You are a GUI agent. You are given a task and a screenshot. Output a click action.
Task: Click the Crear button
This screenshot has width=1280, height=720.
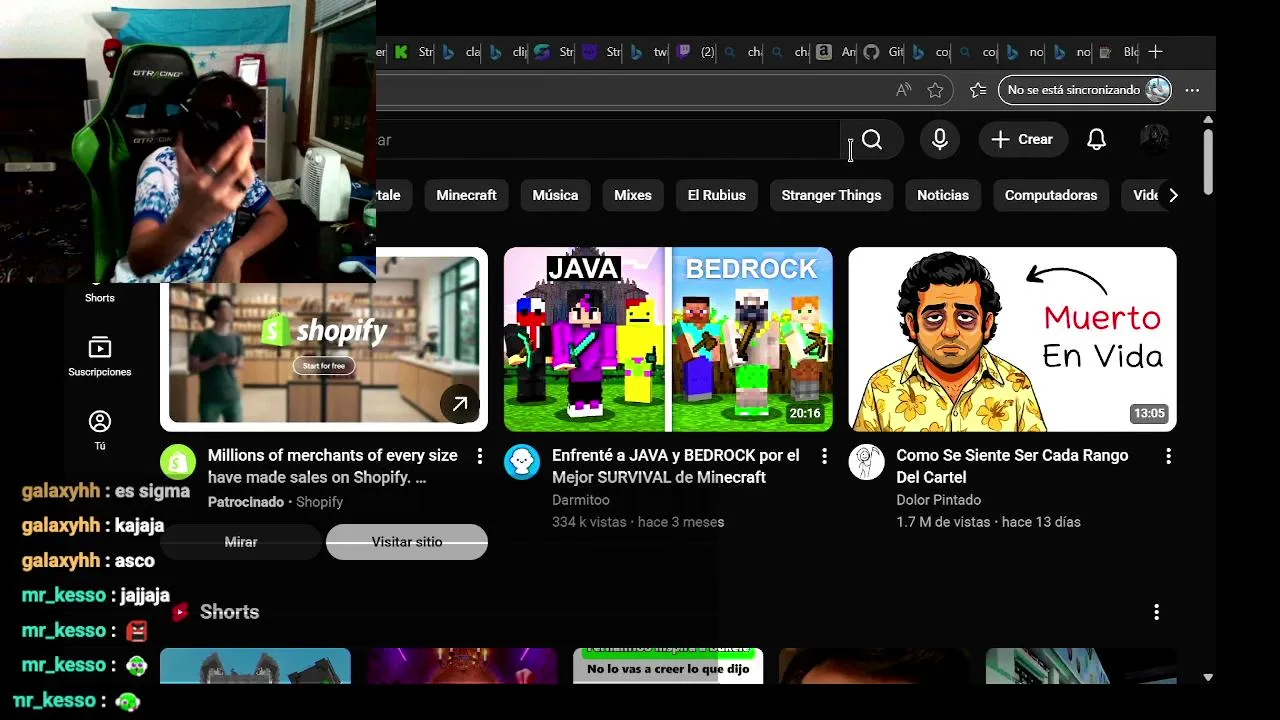pos(1022,140)
